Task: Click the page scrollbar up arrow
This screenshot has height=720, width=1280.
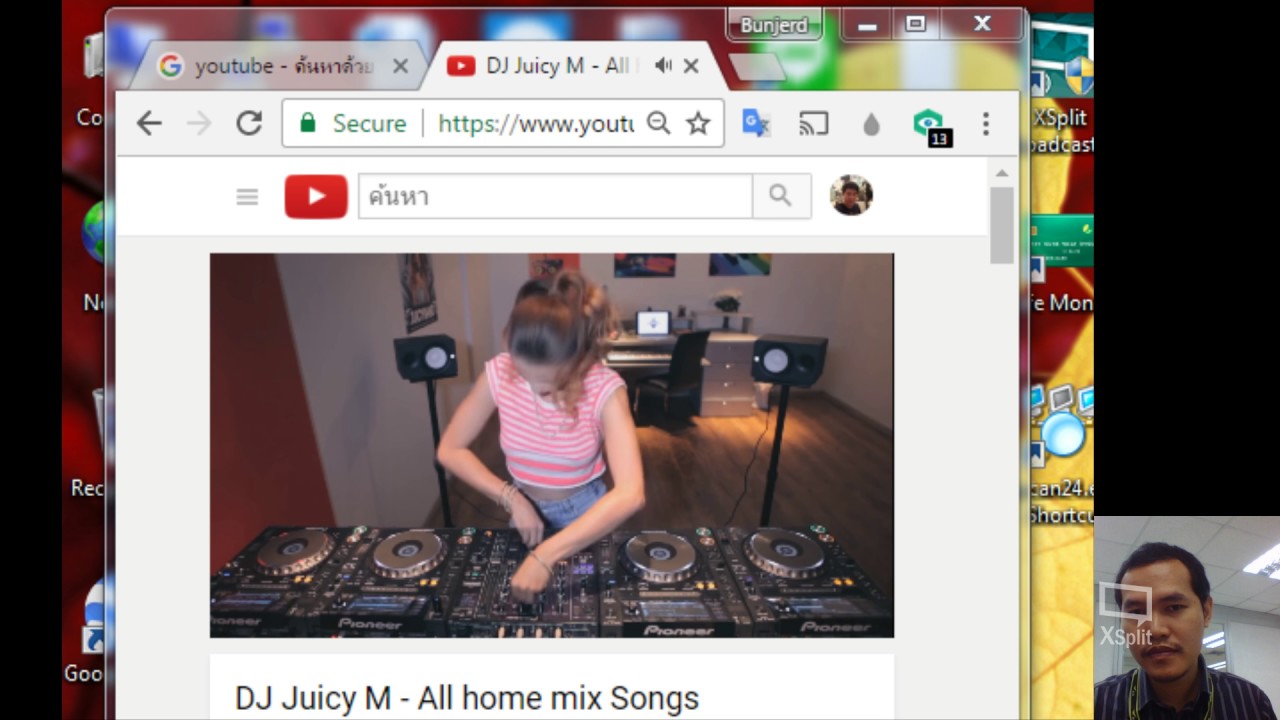Action: pos(1001,173)
